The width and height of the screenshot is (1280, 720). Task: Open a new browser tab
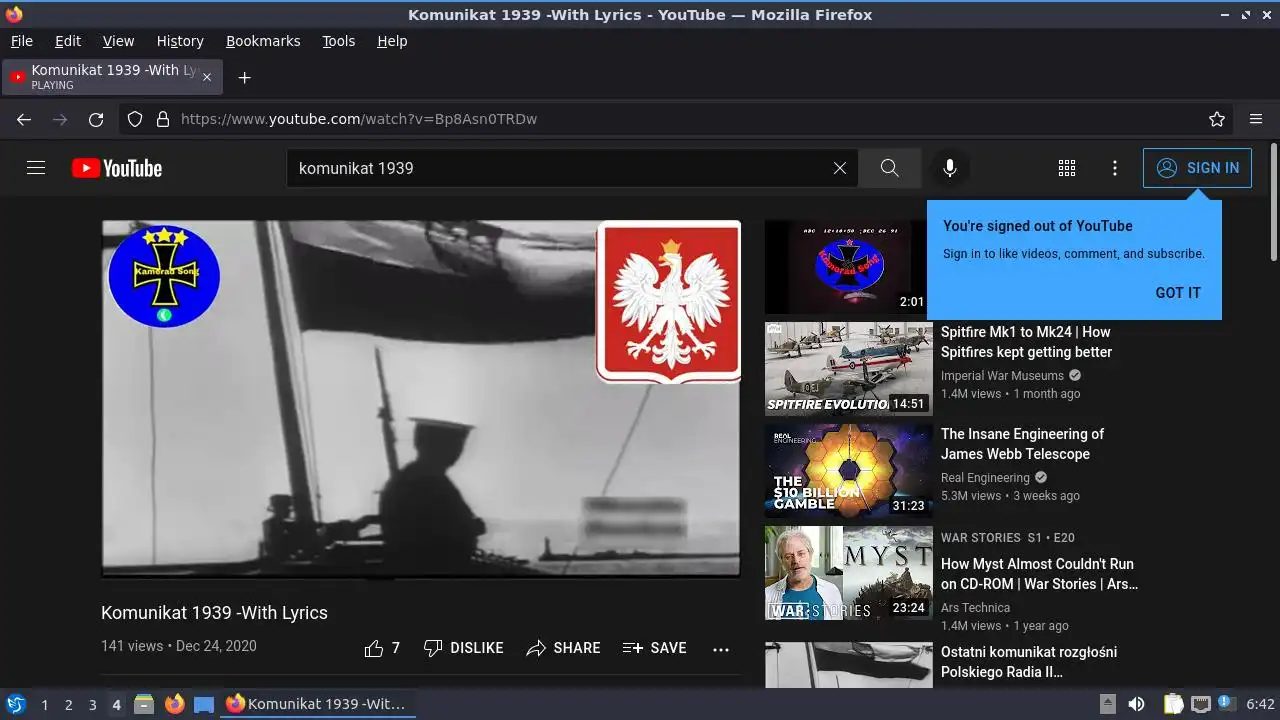click(244, 77)
